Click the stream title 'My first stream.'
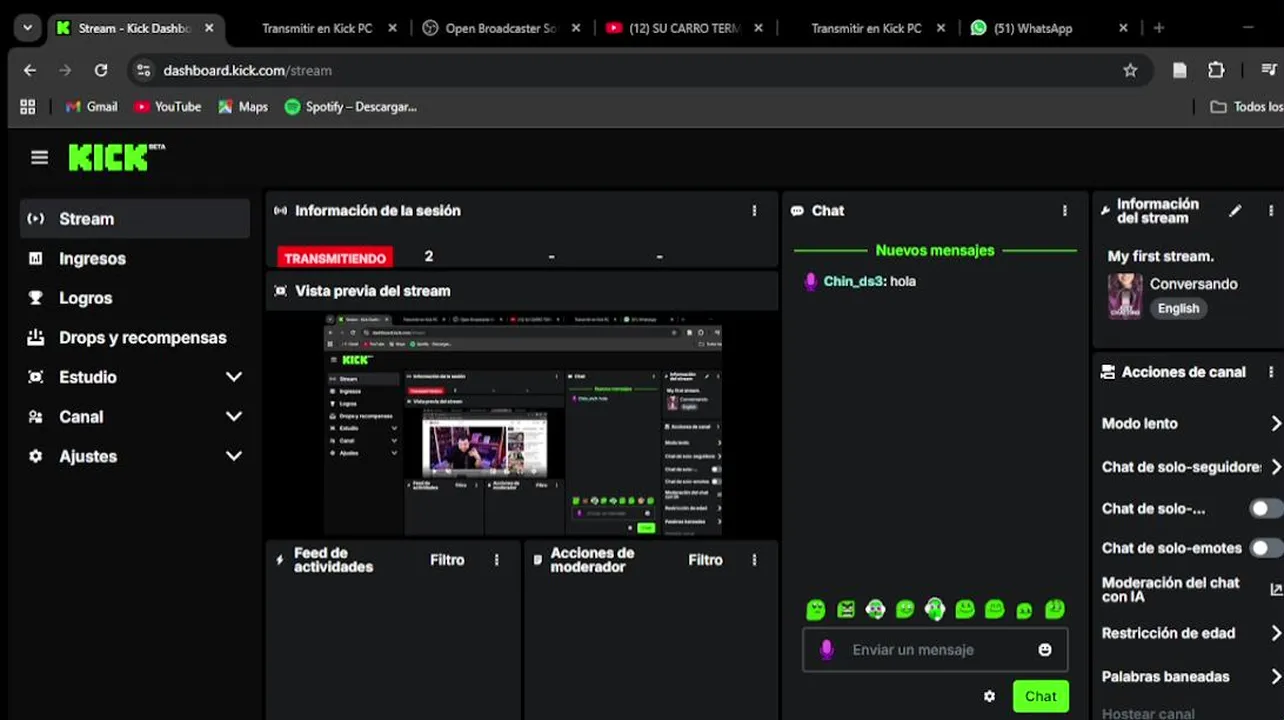The image size is (1284, 720). click(x=1160, y=256)
